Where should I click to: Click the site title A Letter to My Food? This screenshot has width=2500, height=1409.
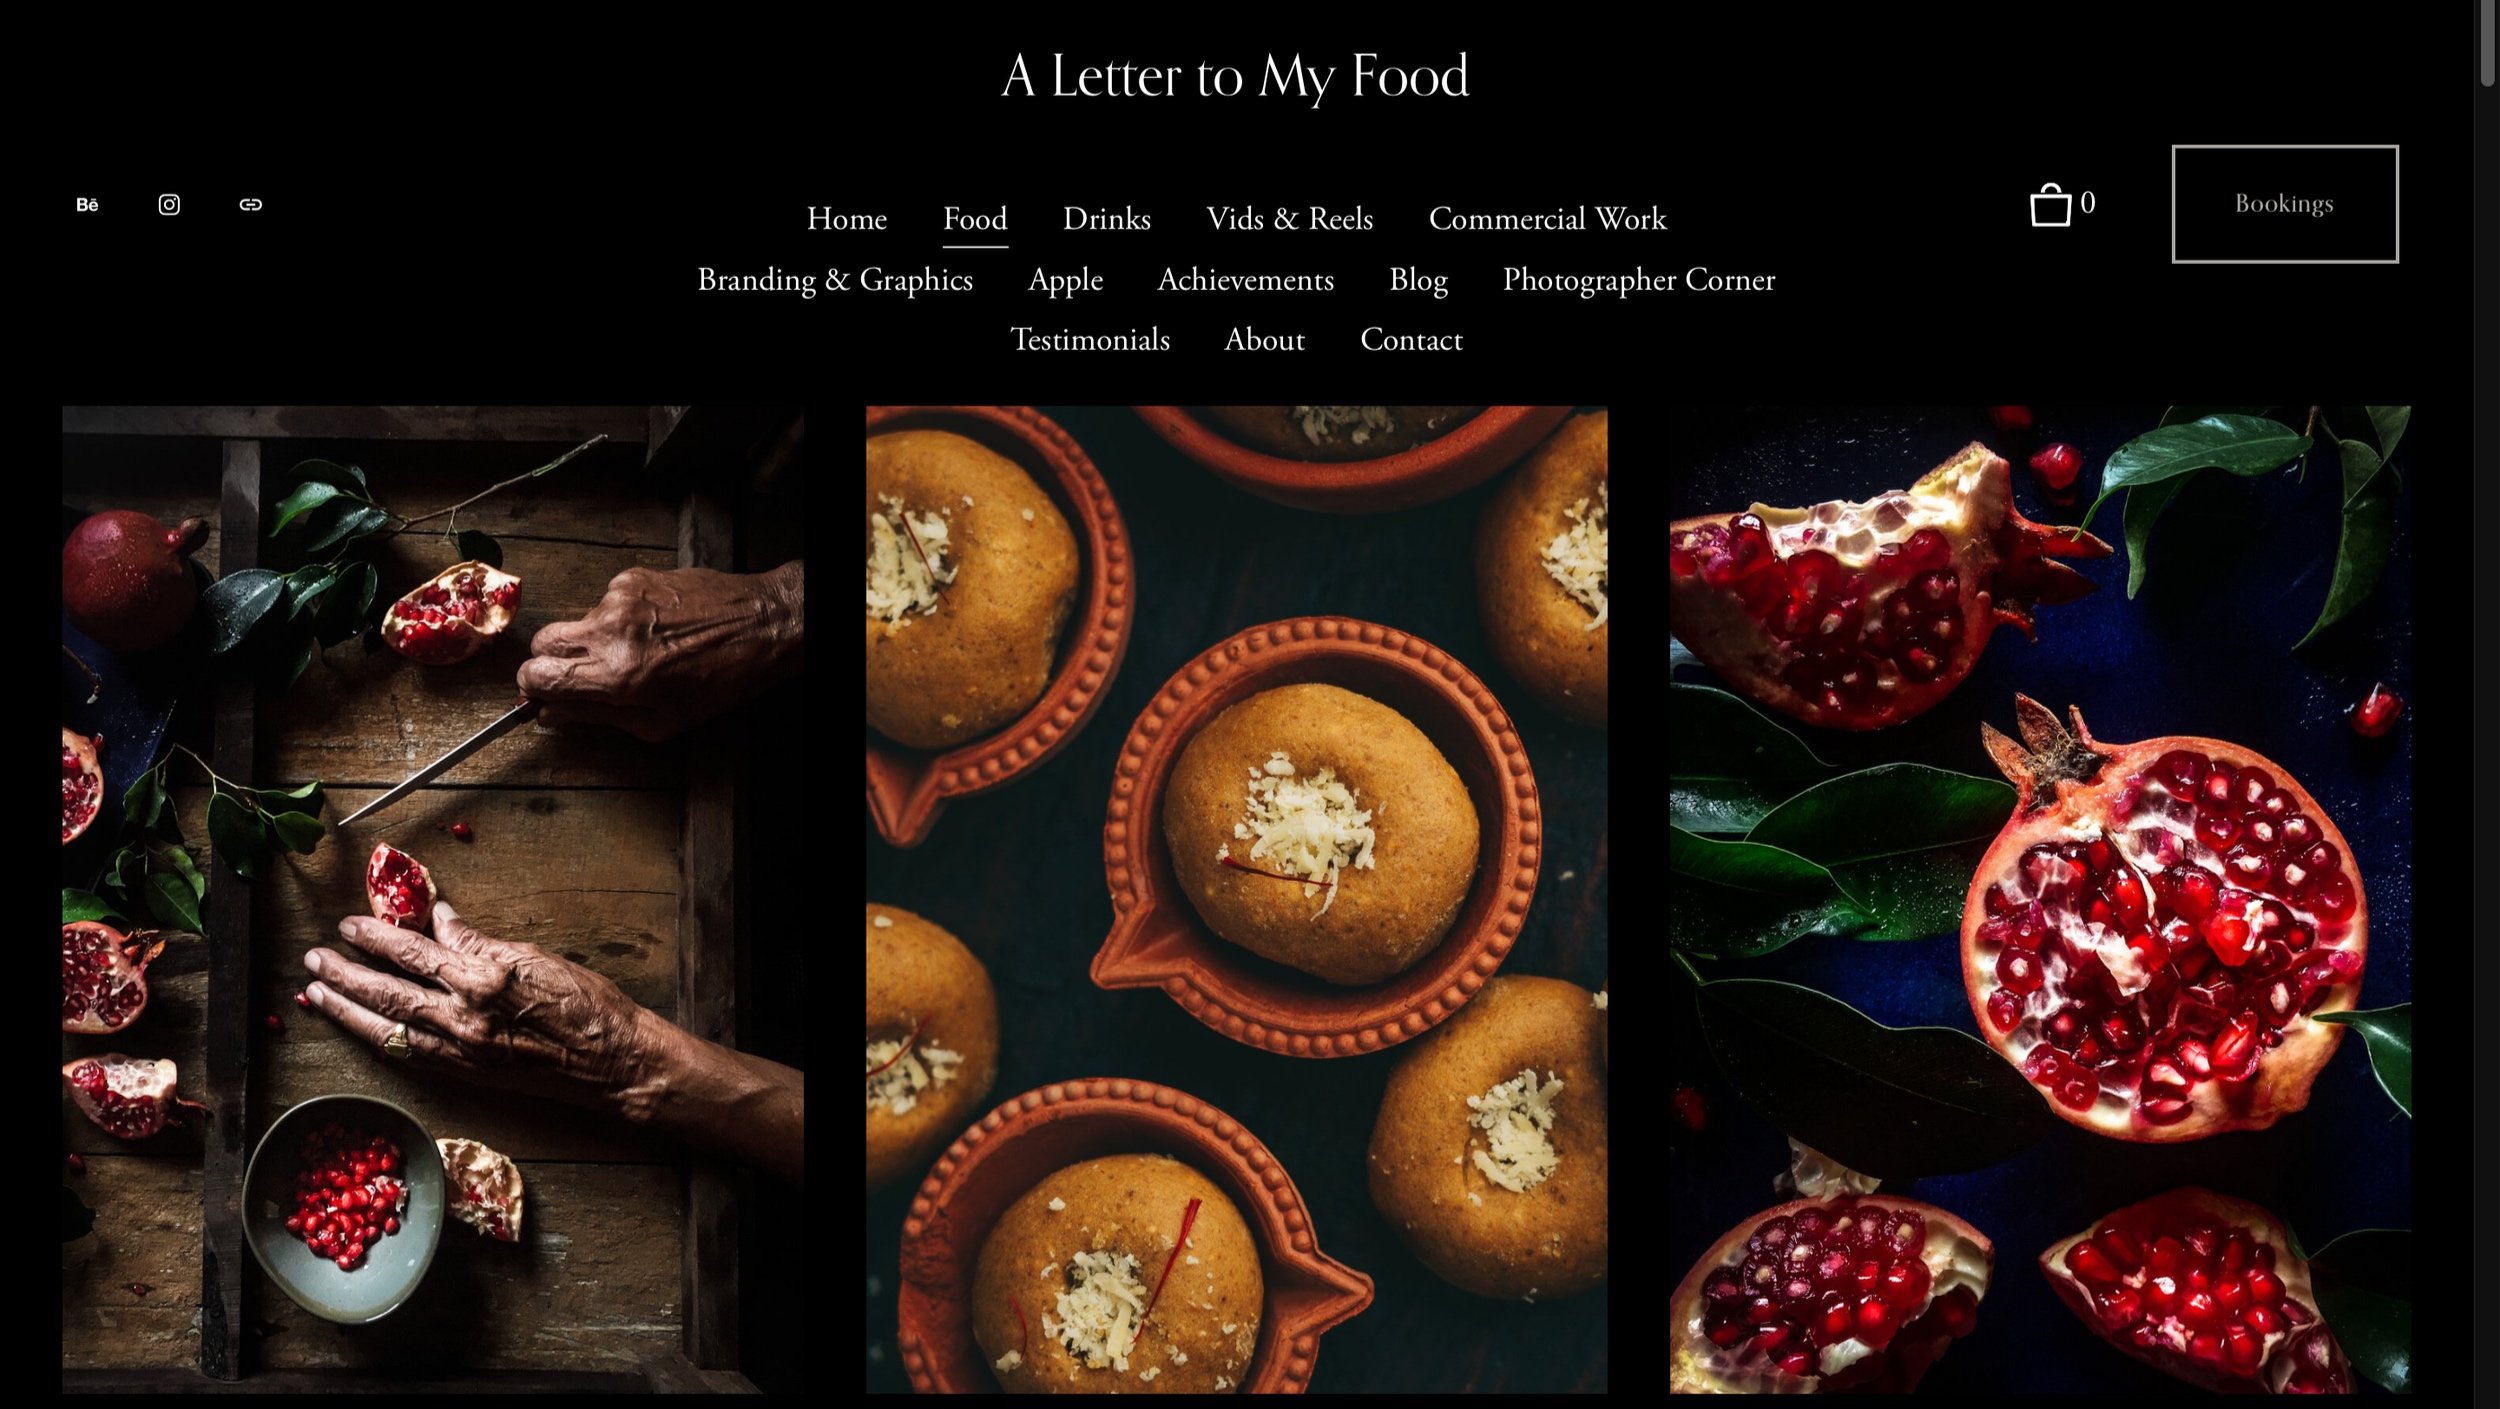[1235, 76]
